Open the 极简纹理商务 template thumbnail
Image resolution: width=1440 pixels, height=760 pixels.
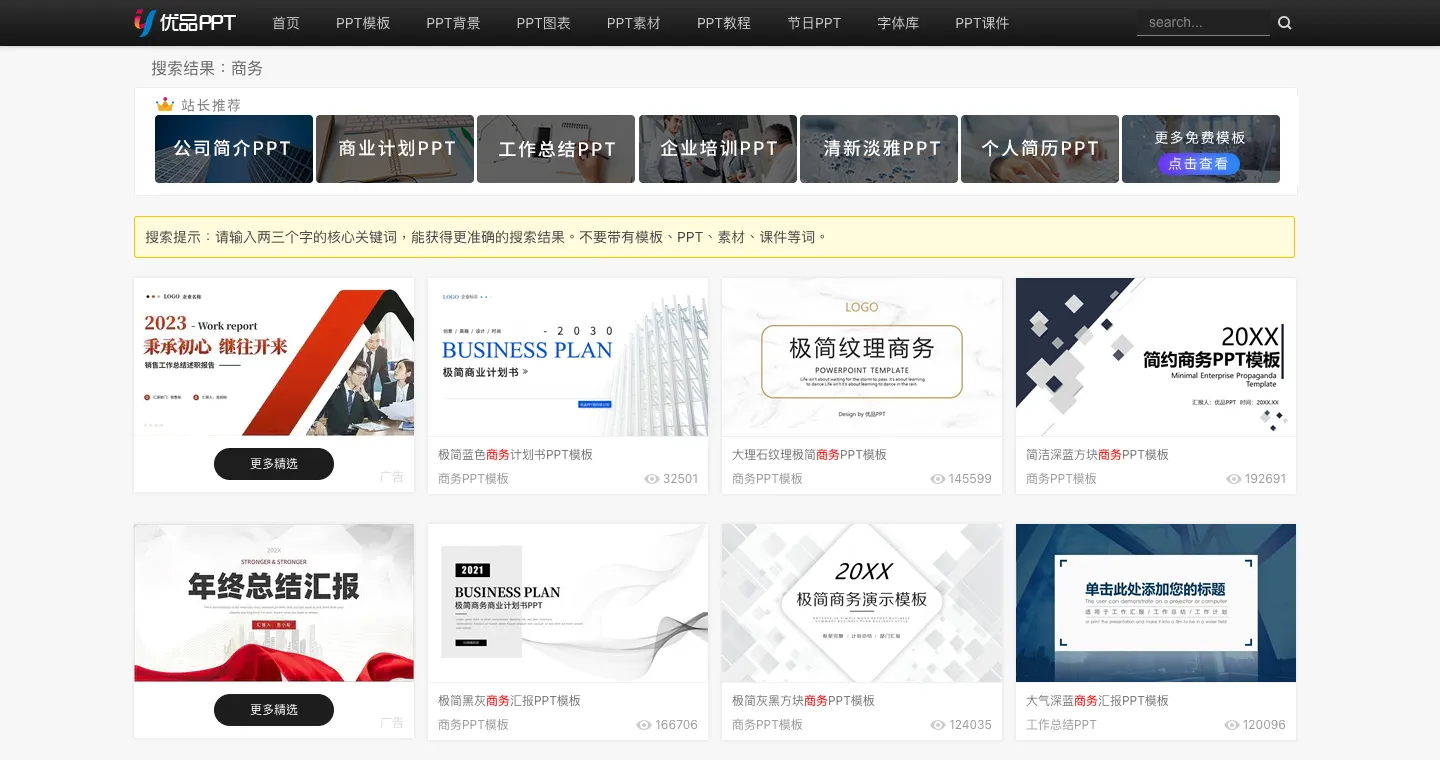862,357
